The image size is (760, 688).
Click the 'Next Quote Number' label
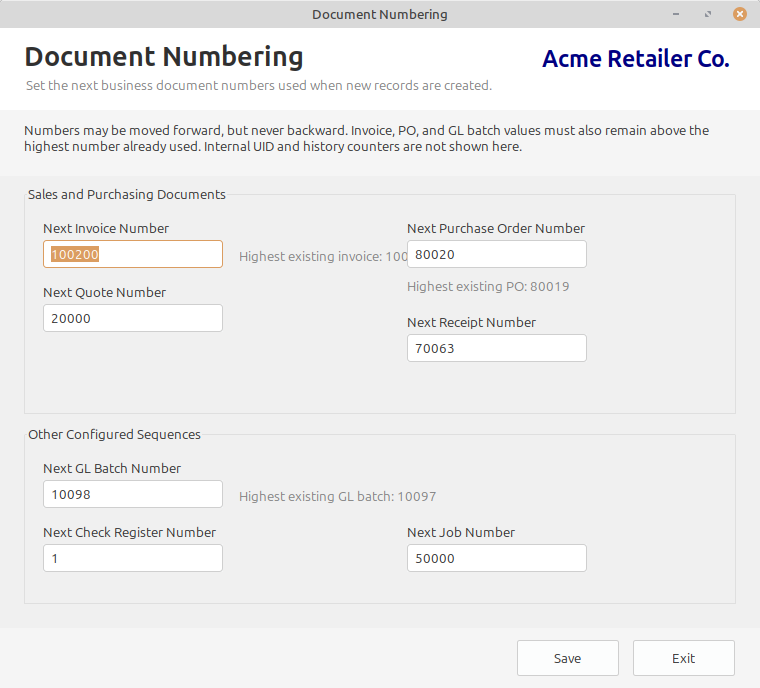click(x=105, y=292)
